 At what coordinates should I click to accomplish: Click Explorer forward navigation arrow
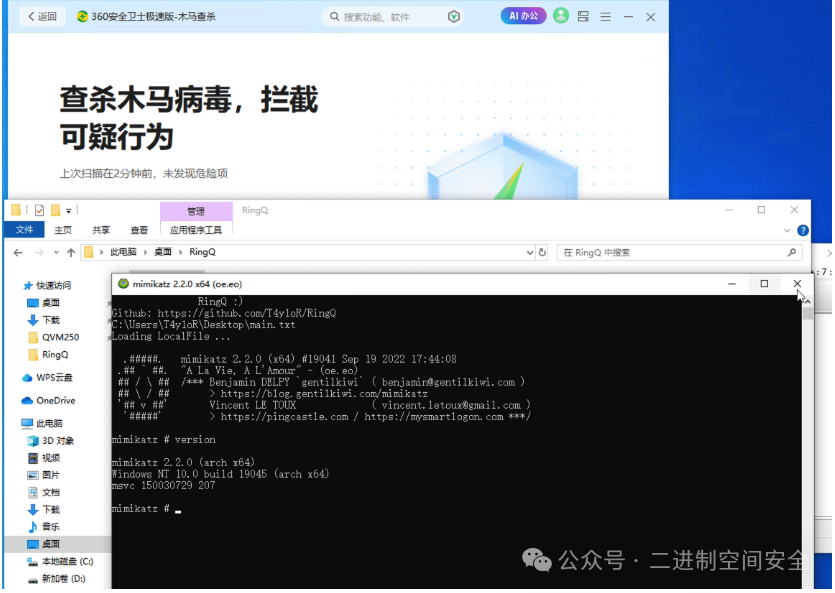39,252
